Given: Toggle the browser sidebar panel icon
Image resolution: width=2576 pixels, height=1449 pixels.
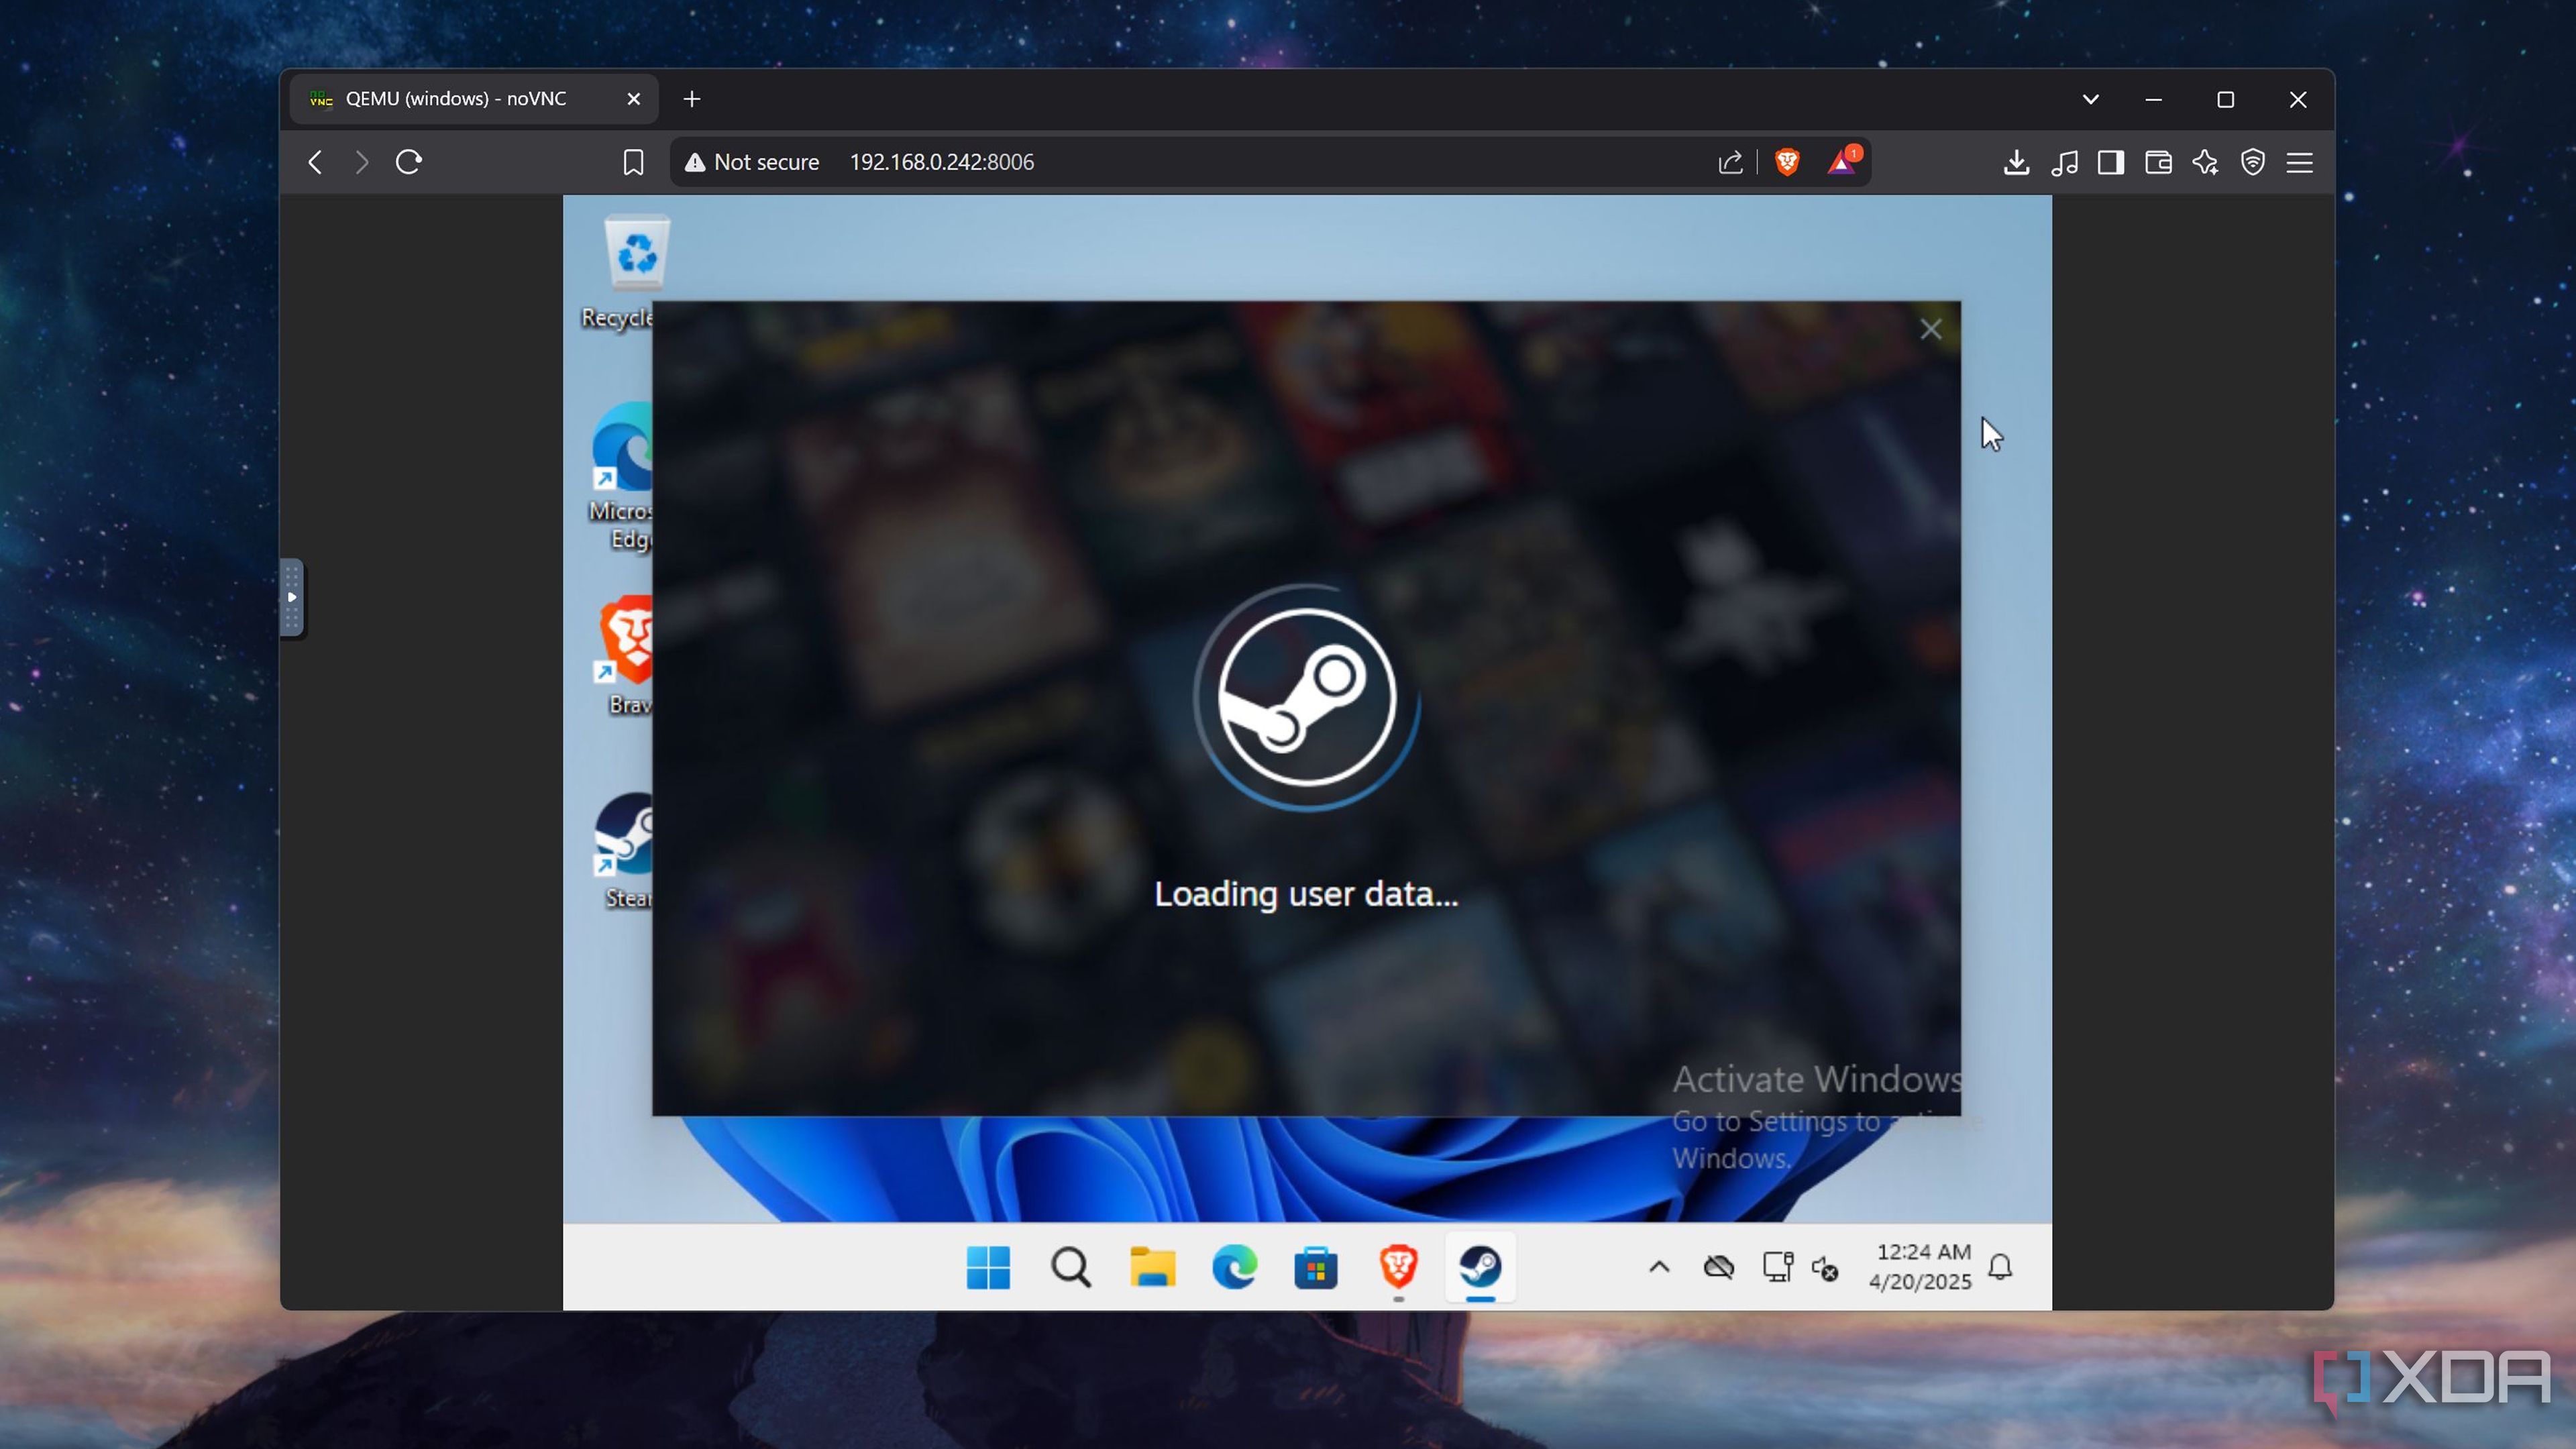Looking at the screenshot, I should 2111,162.
